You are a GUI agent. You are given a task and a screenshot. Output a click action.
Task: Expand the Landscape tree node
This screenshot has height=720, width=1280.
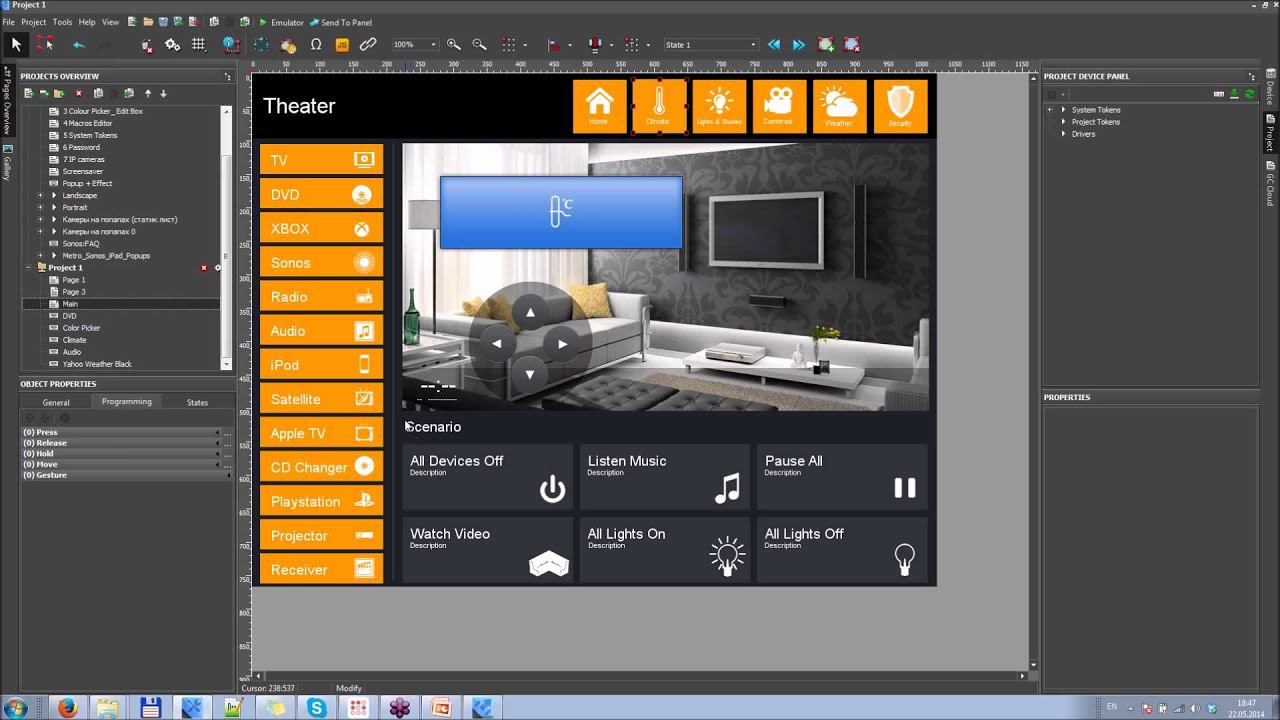pyautogui.click(x=40, y=195)
